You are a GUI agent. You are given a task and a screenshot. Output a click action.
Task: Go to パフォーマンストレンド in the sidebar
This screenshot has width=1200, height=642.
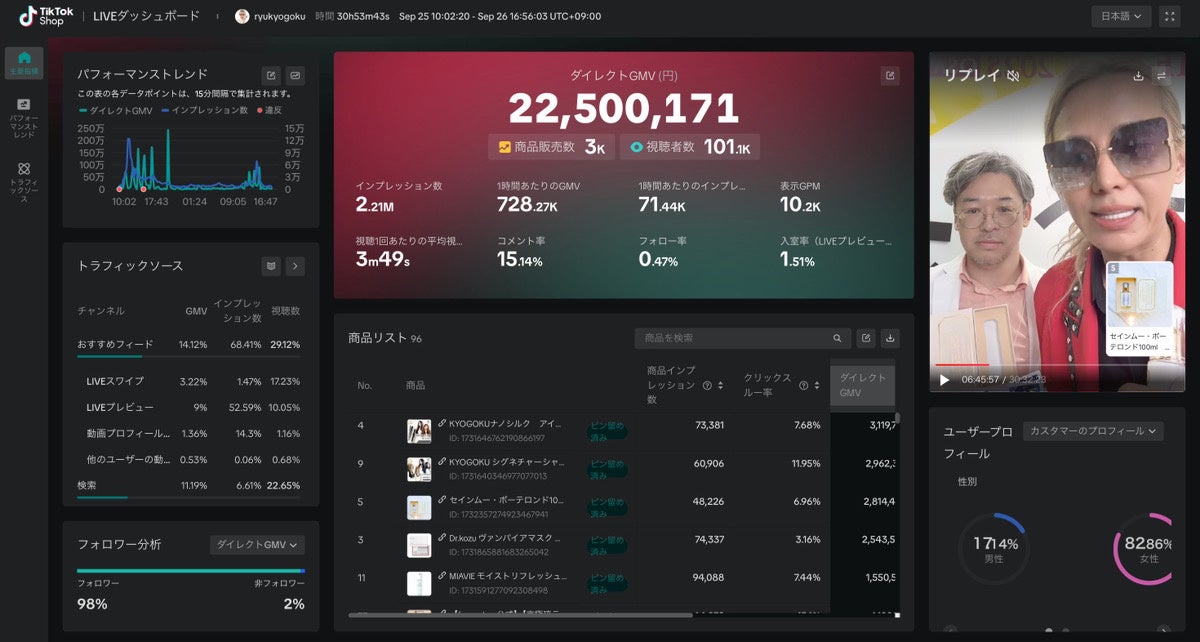[24, 118]
